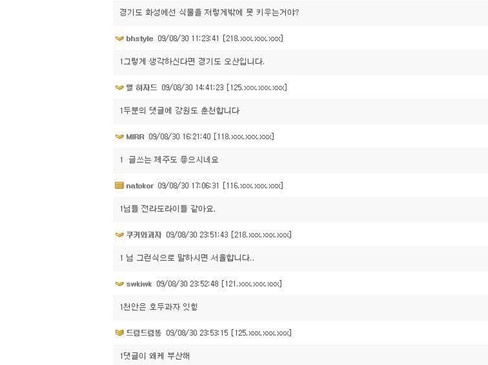Open user bhstyle's profile name
The height and width of the screenshot is (365, 488).
tap(139, 39)
